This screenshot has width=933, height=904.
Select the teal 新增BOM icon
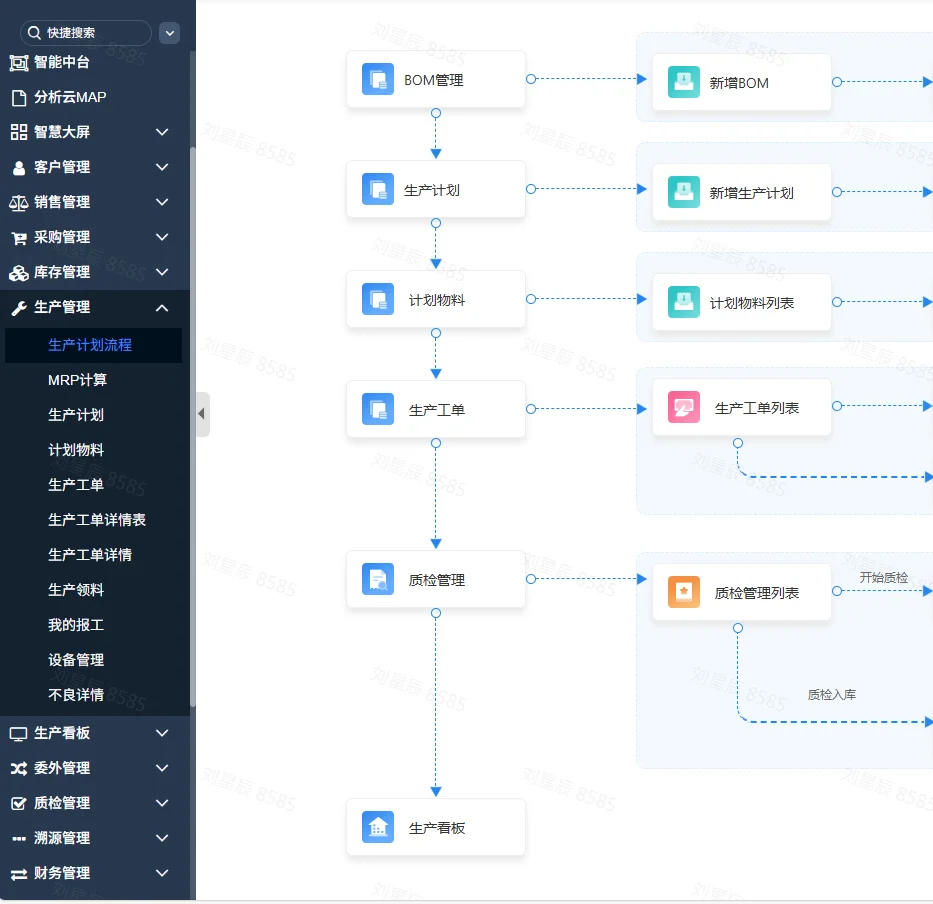(x=683, y=82)
